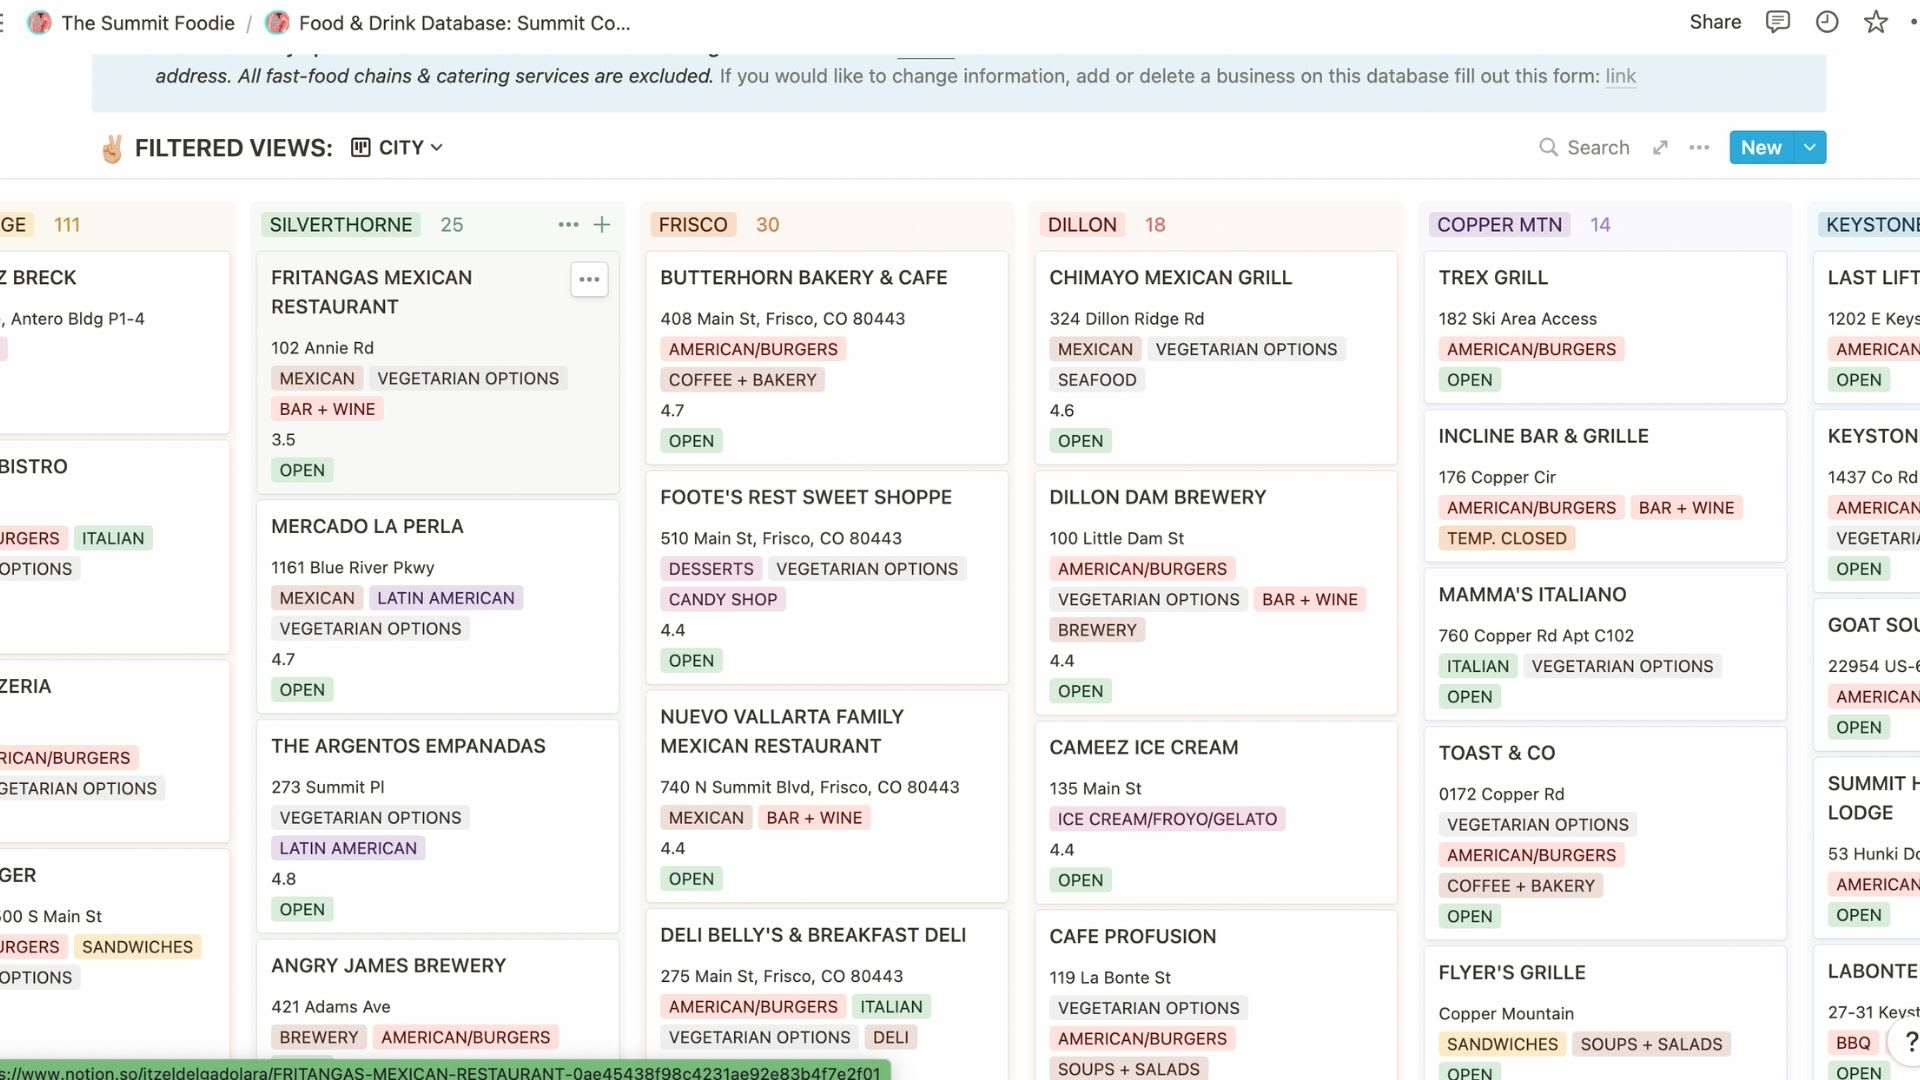Click the 1161 Blue River Pkwy address
The height and width of the screenshot is (1080, 1920).
pos(352,568)
